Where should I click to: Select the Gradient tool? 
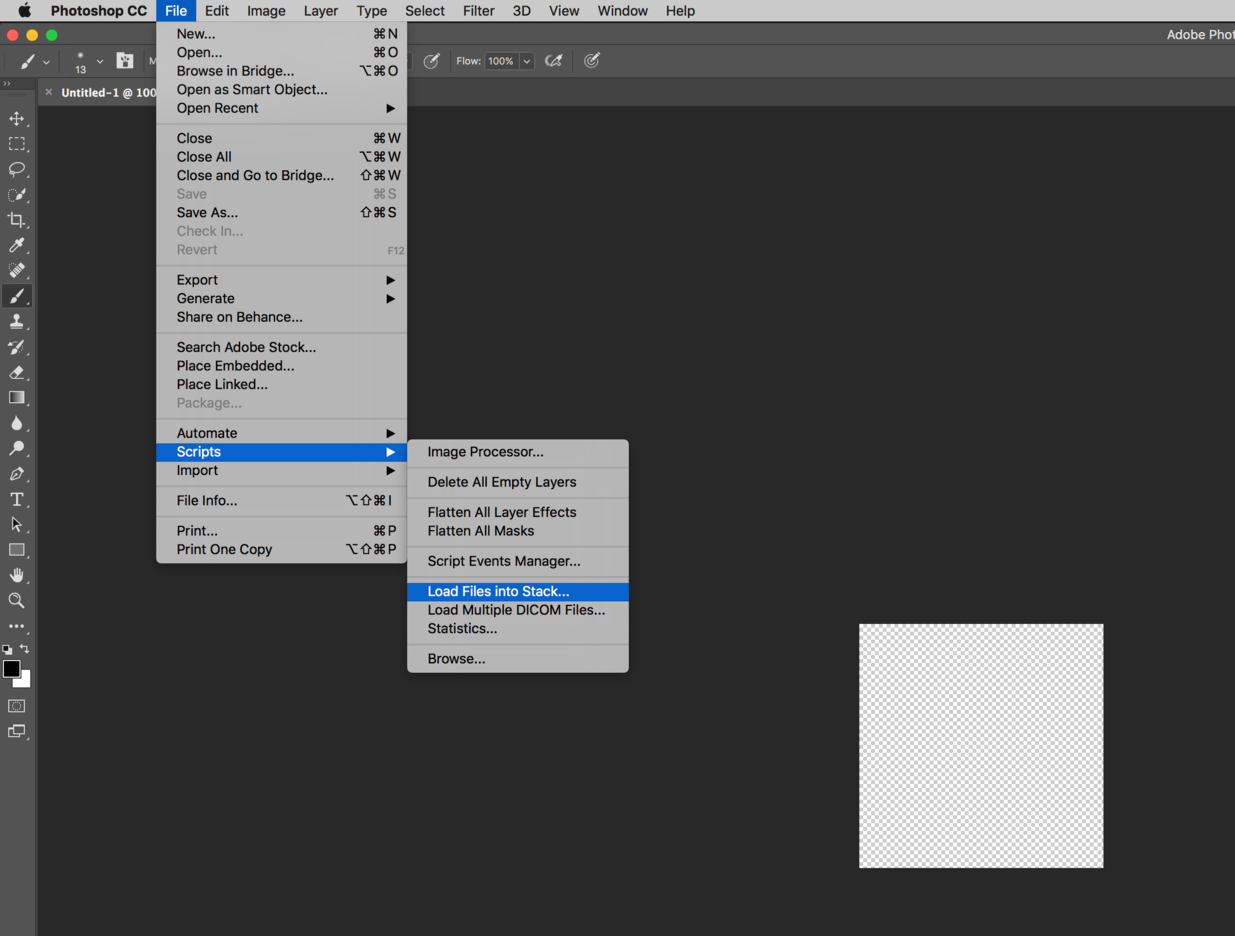tap(17, 398)
